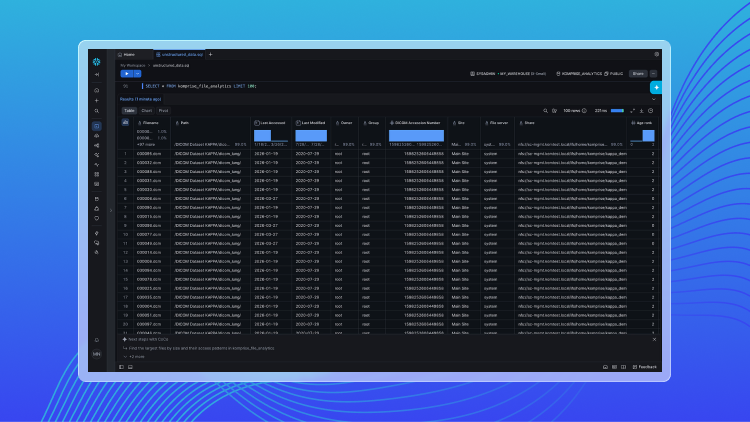Collapse the left navigation sidebar
The width and height of the screenshot is (750, 422).
pos(97,75)
